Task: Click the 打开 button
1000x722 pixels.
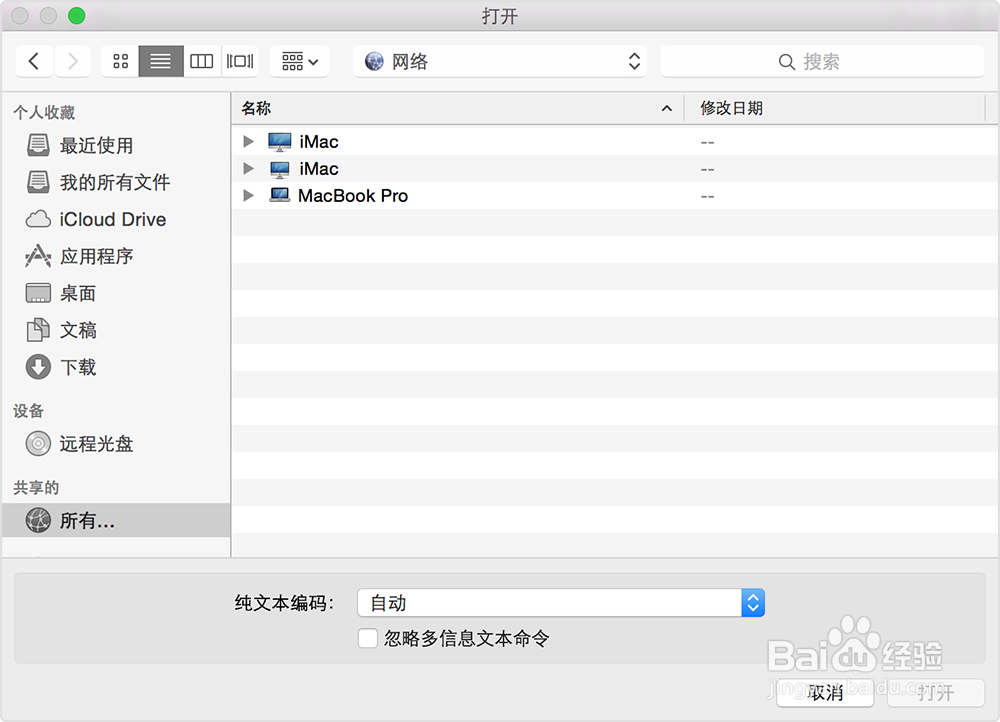Action: pos(936,693)
